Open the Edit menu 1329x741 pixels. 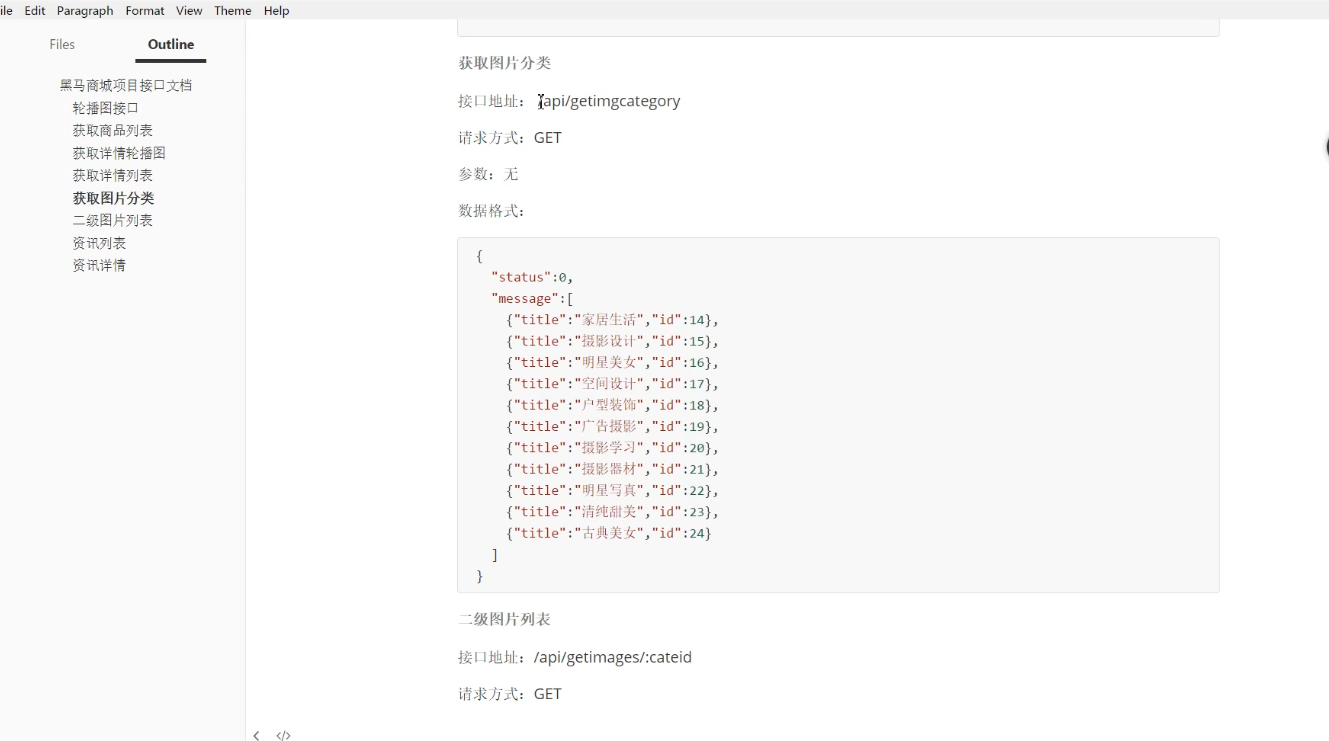tap(35, 11)
